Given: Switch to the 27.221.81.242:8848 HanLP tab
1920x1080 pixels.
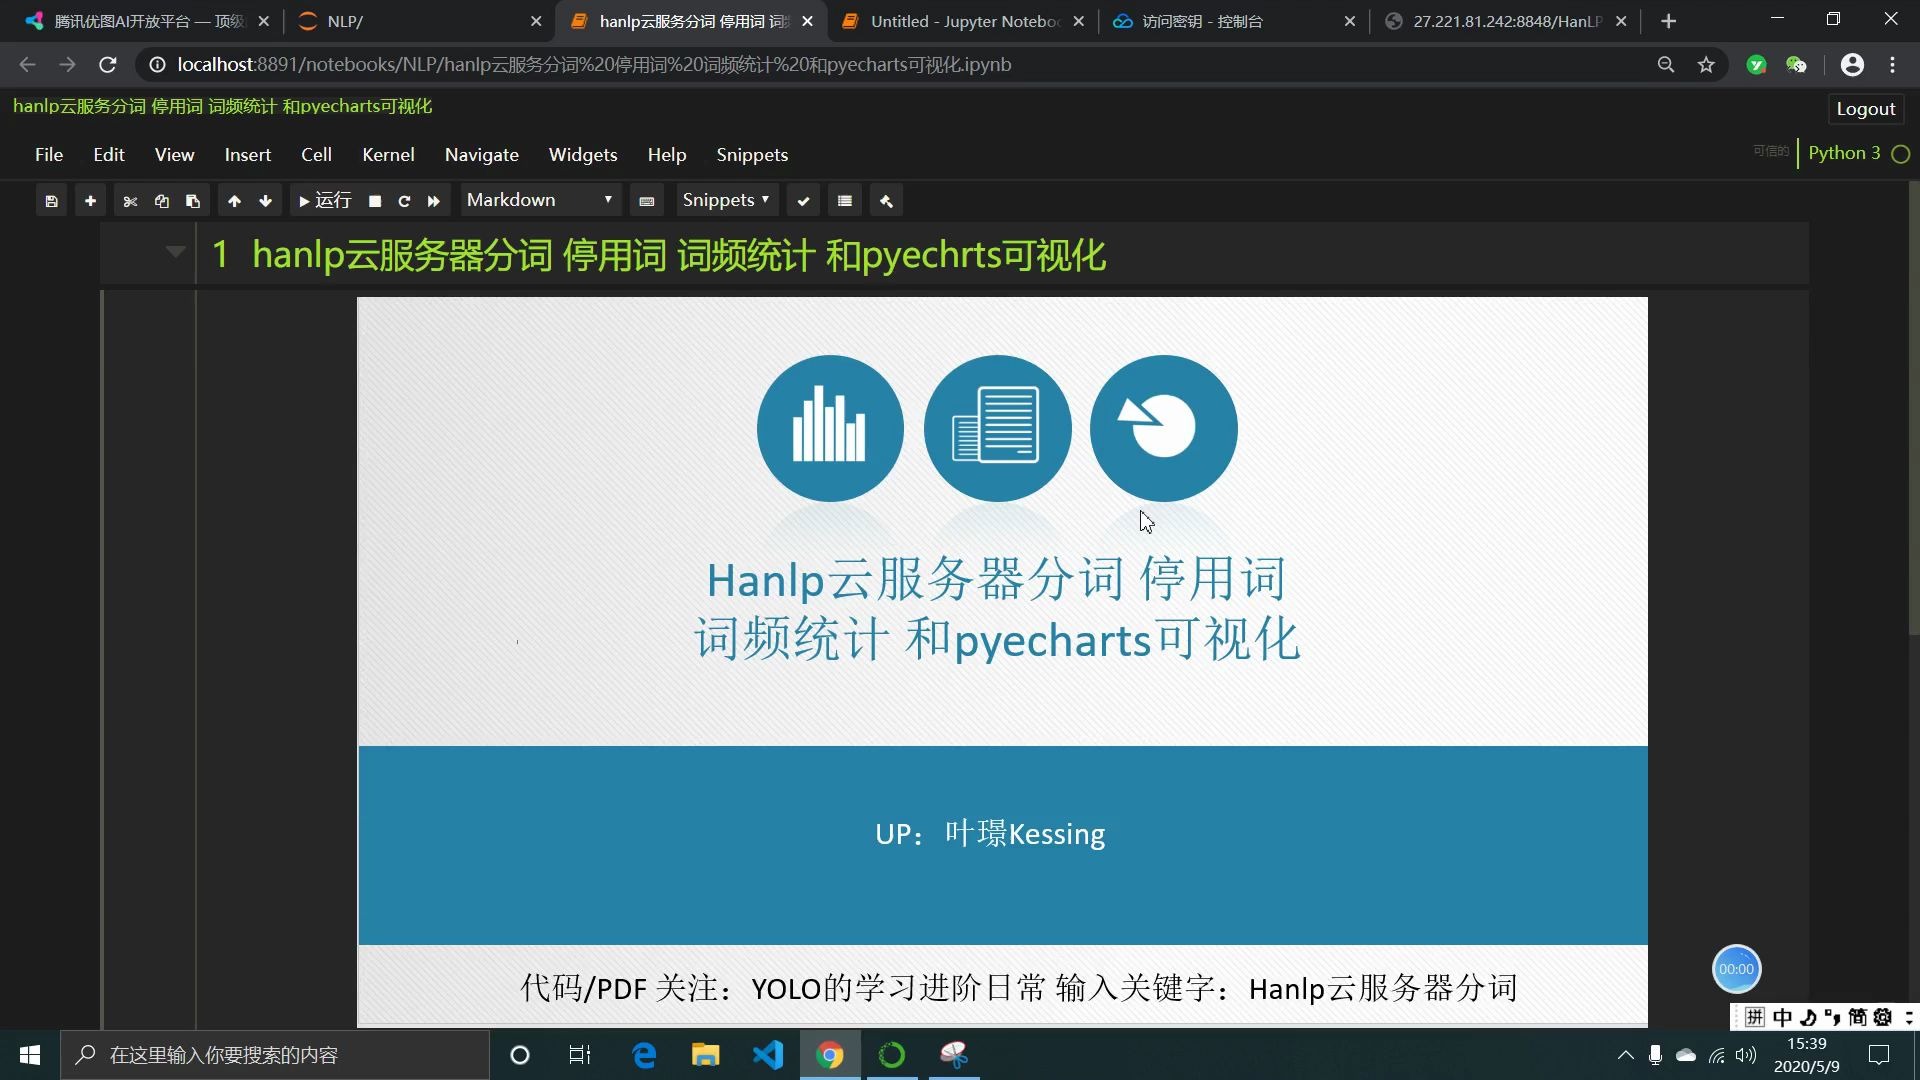Looking at the screenshot, I should [1507, 21].
